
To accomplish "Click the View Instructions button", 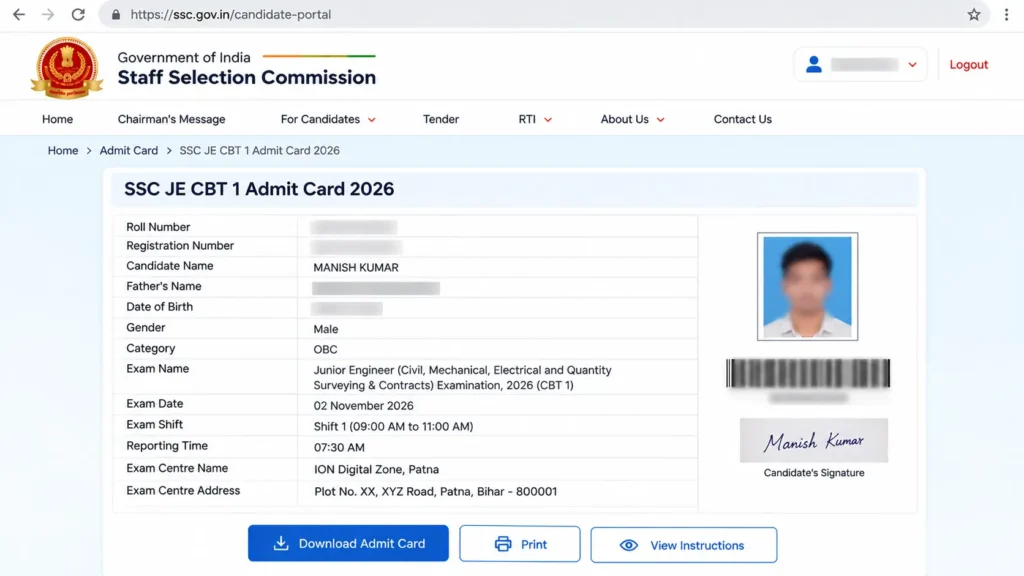I will 684,545.
